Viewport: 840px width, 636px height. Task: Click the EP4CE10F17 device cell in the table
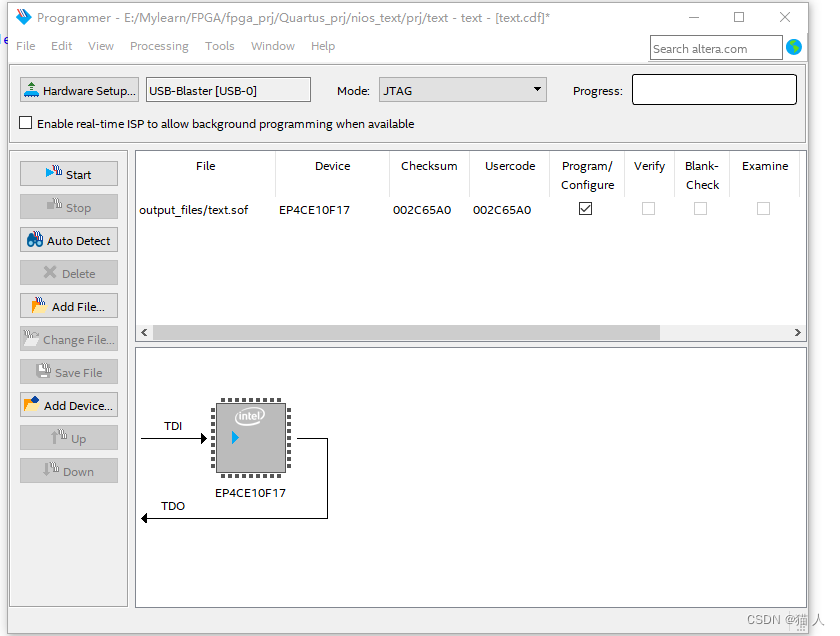tap(314, 209)
